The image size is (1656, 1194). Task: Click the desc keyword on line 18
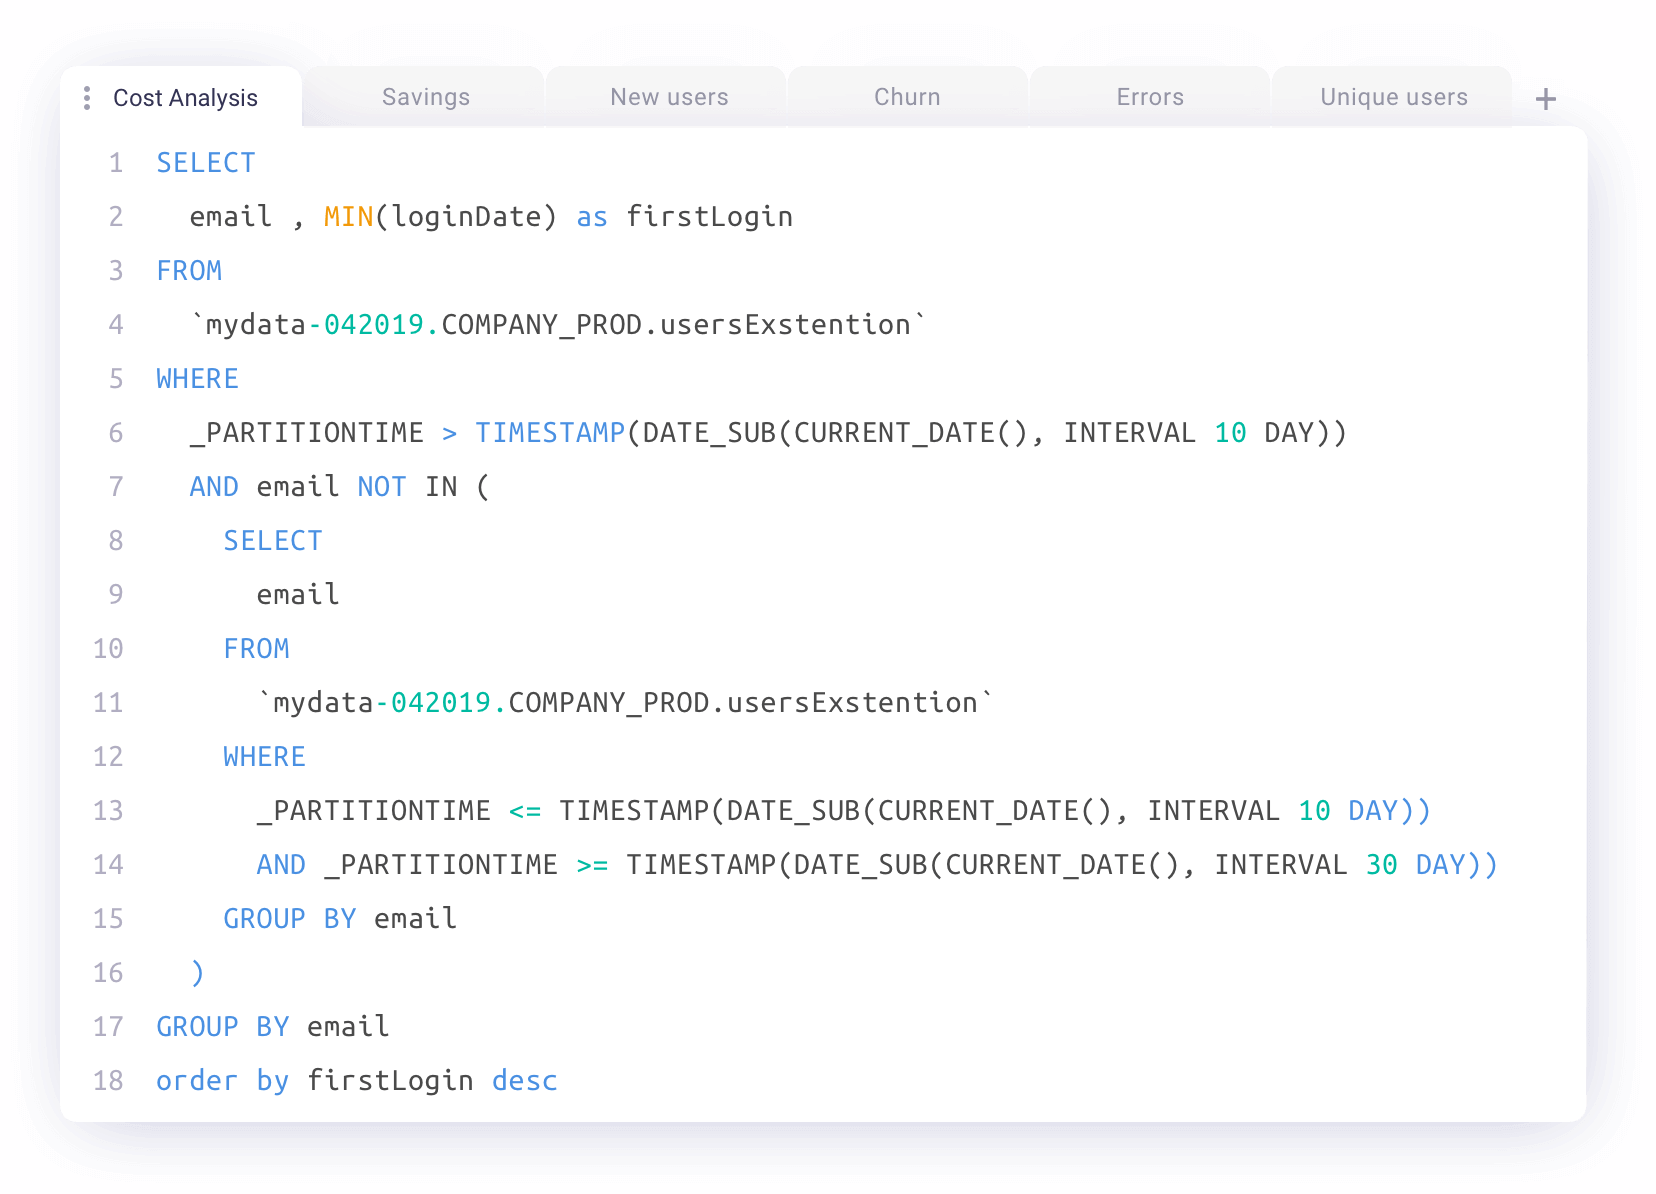(524, 1081)
